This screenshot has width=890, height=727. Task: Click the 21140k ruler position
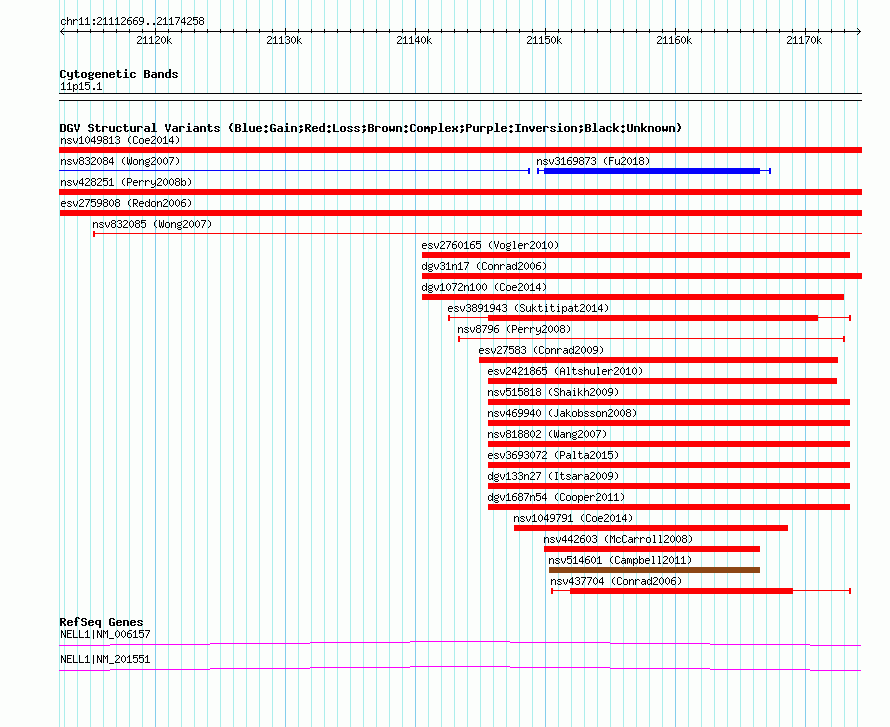point(414,40)
